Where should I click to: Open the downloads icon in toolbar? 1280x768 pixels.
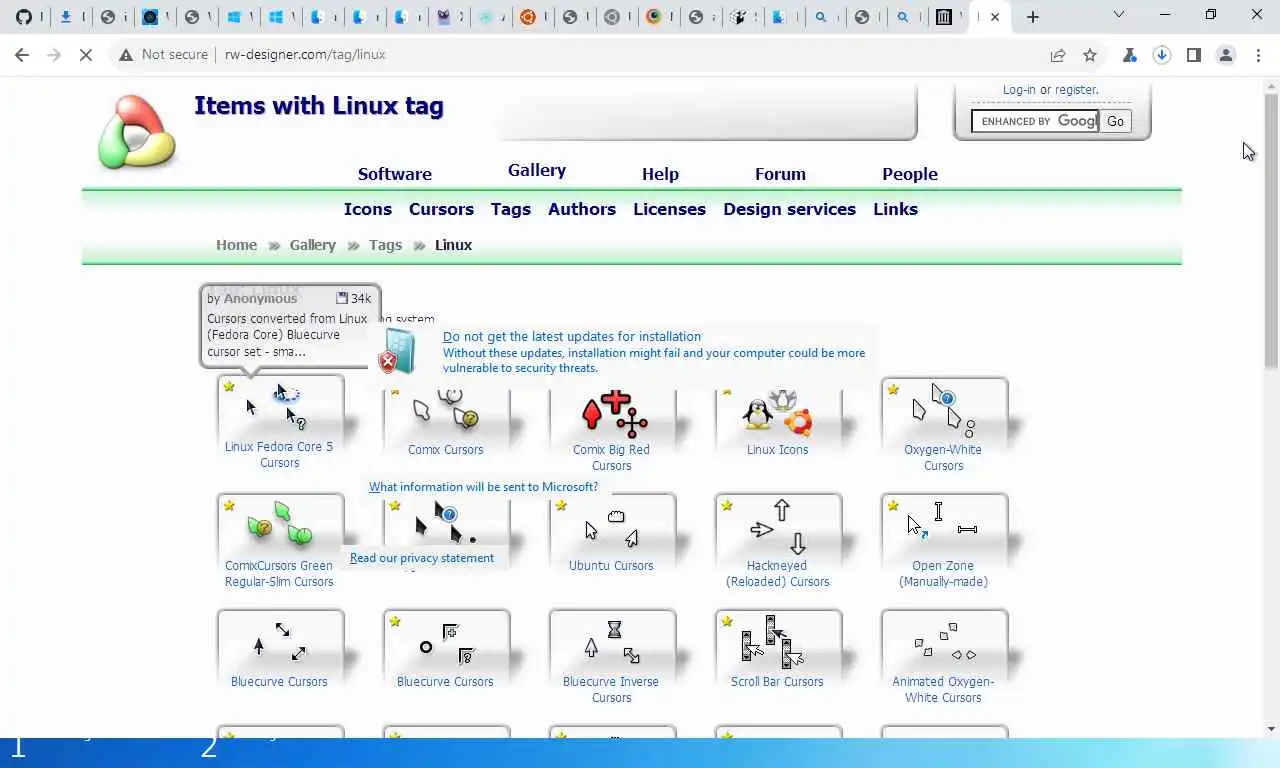coord(1162,55)
